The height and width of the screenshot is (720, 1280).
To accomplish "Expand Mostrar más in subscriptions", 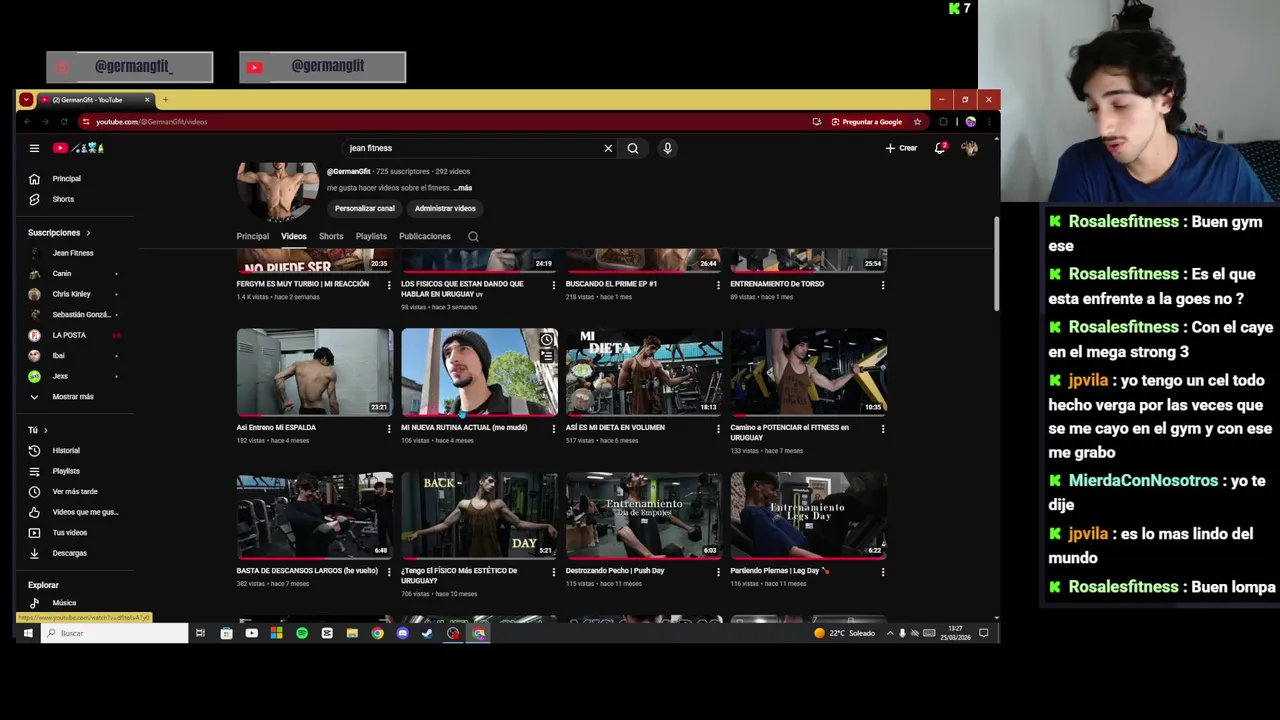I will tap(73, 397).
